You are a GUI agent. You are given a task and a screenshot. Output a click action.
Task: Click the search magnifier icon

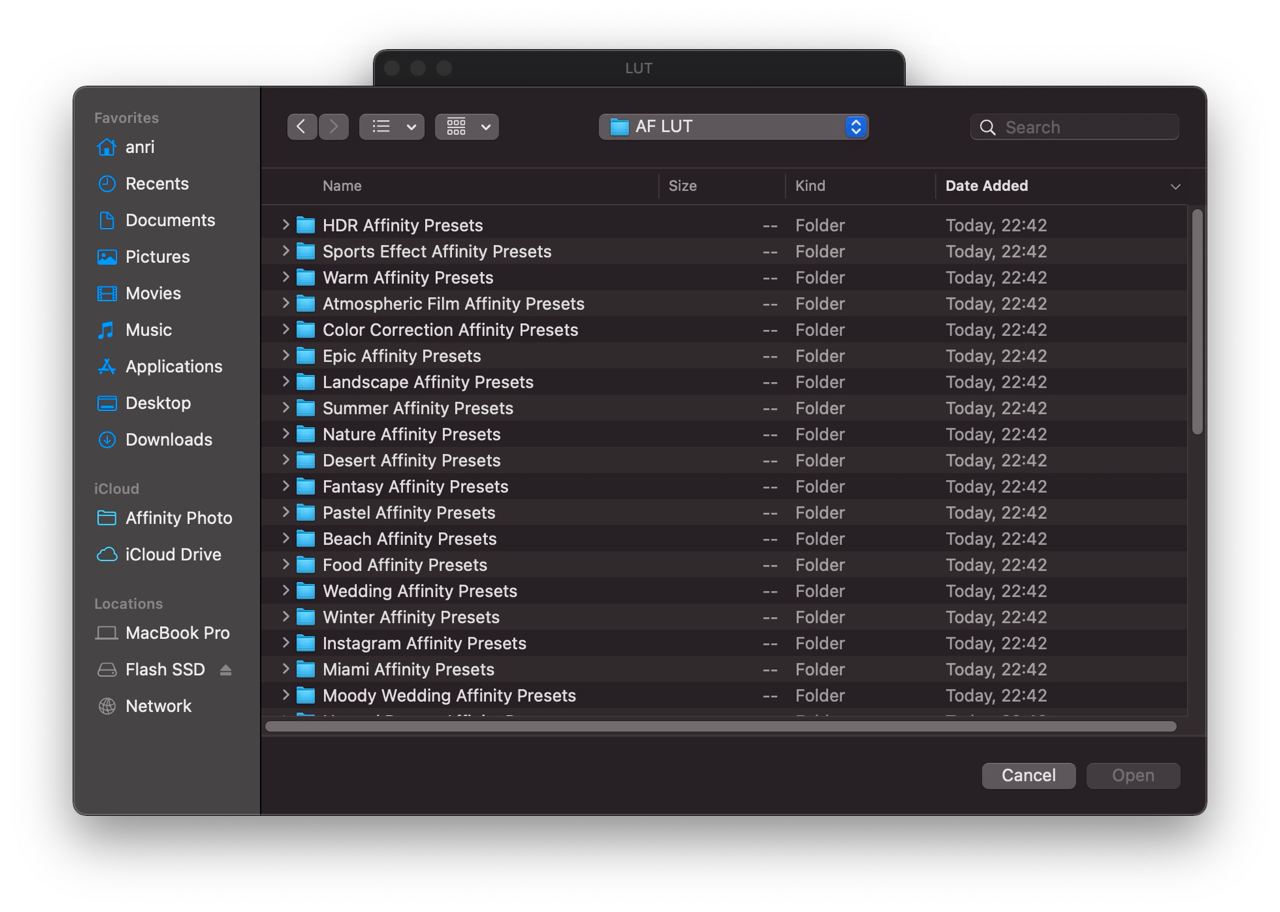988,127
